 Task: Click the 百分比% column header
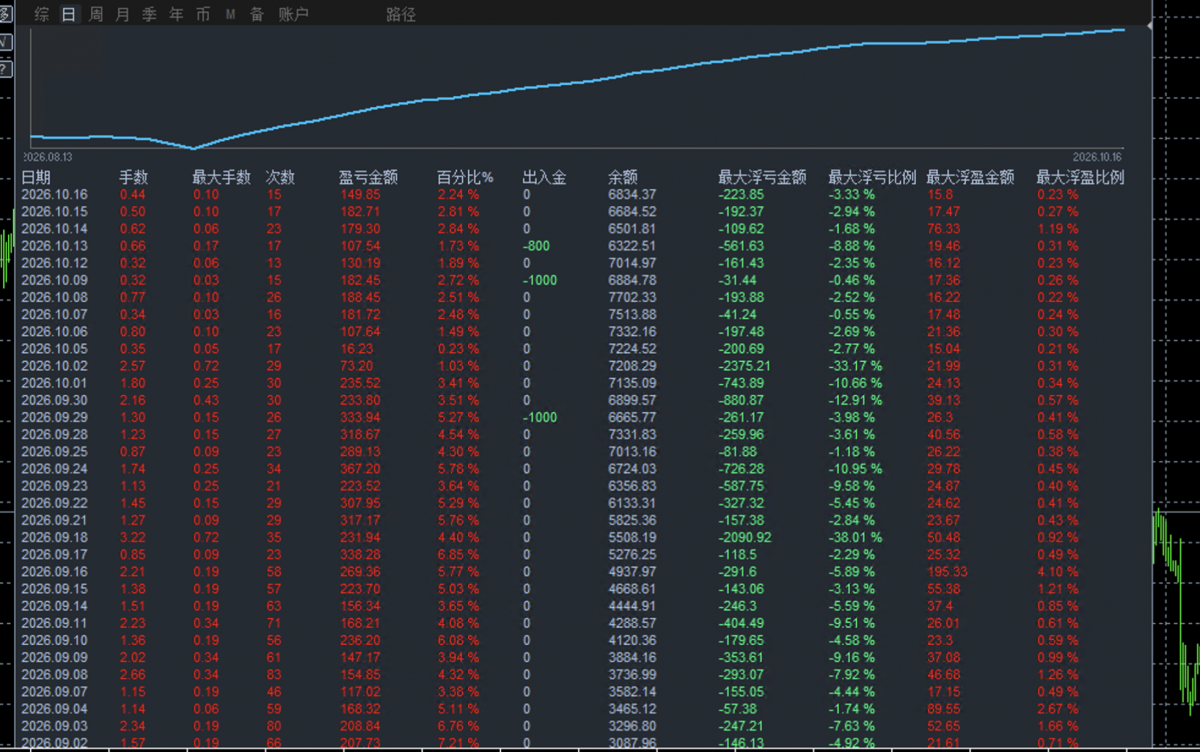[x=466, y=177]
